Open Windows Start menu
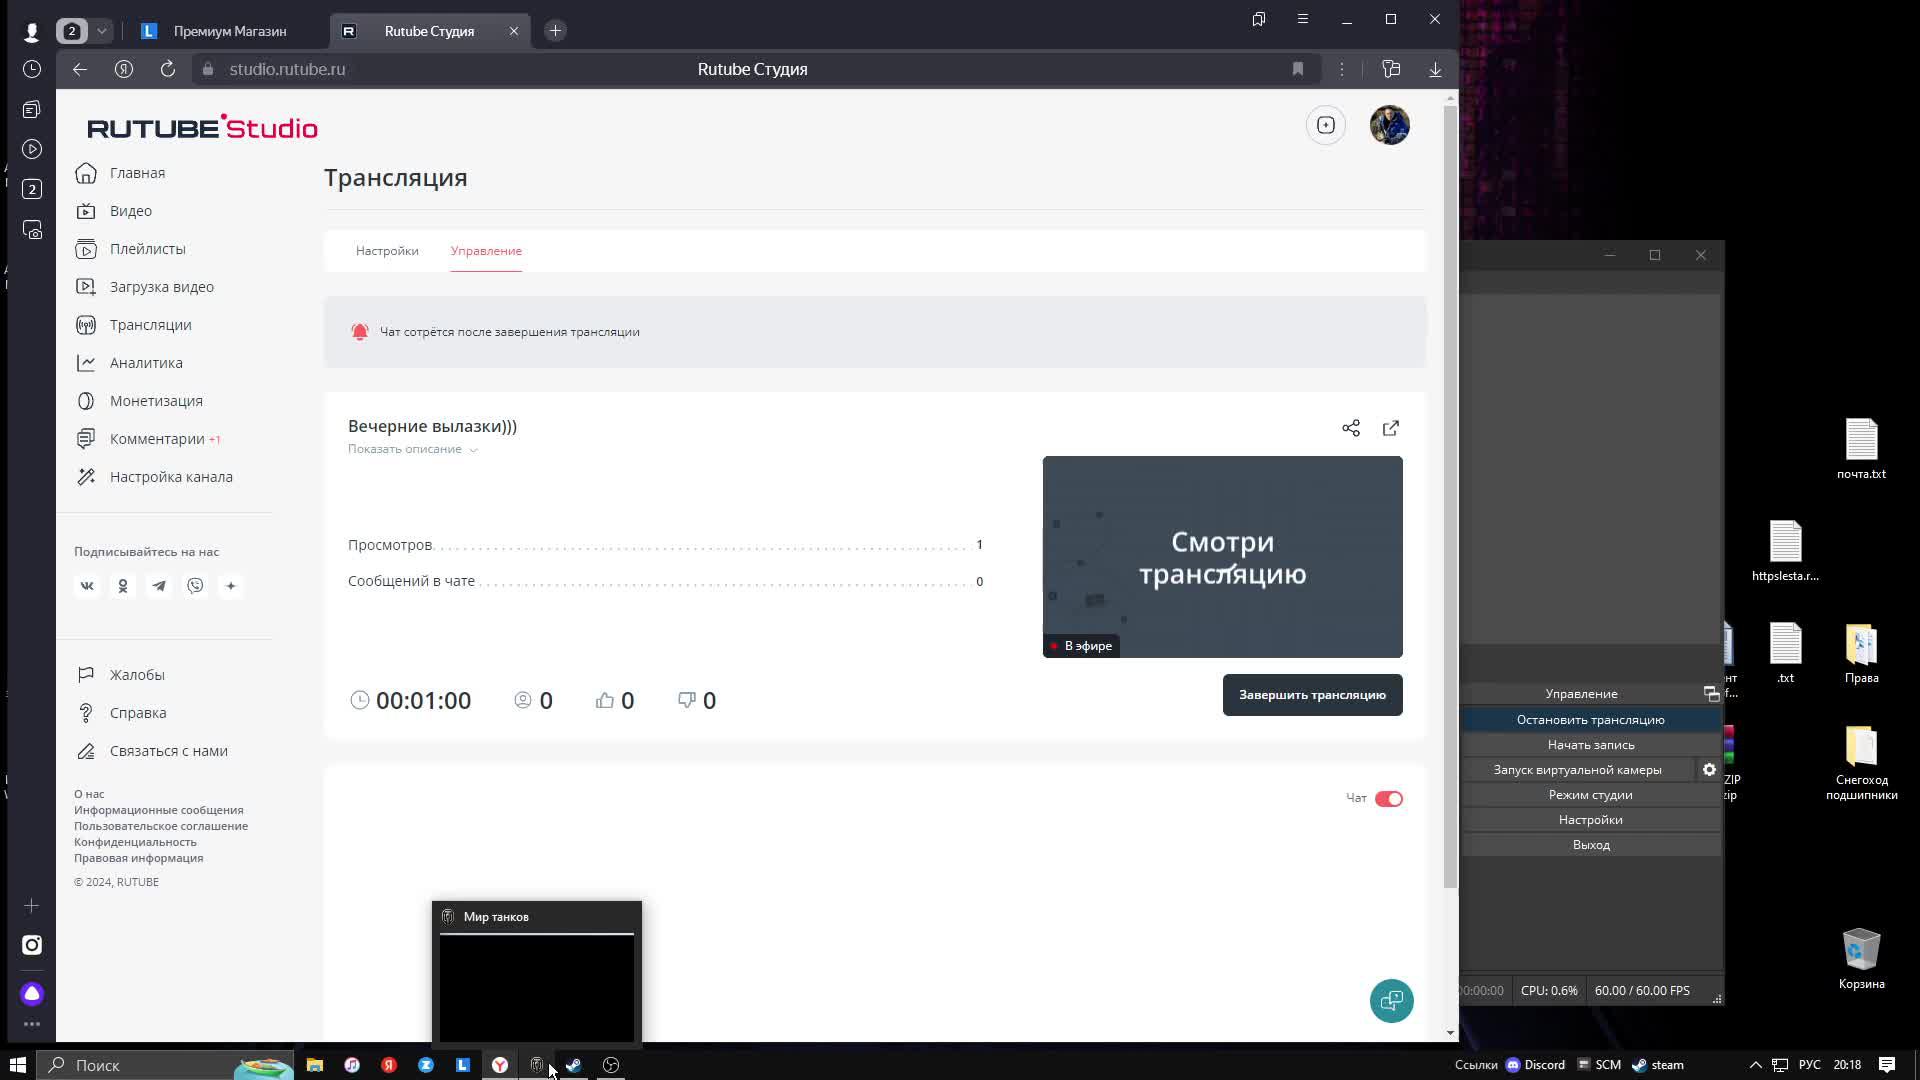The width and height of the screenshot is (1920, 1080). [x=17, y=1065]
